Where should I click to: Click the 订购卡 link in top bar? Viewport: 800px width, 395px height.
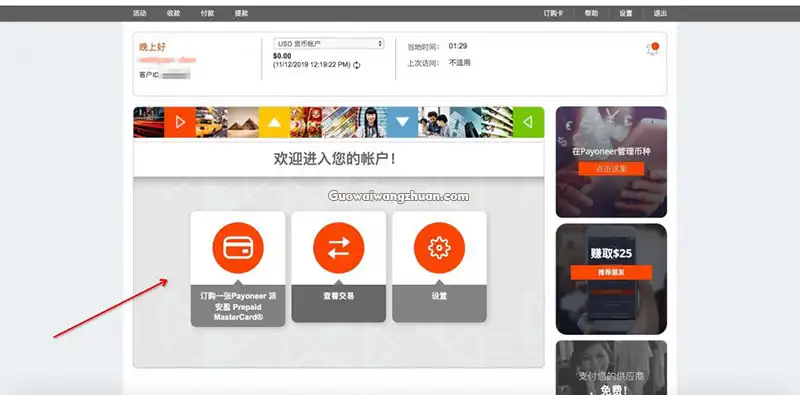[x=554, y=14]
